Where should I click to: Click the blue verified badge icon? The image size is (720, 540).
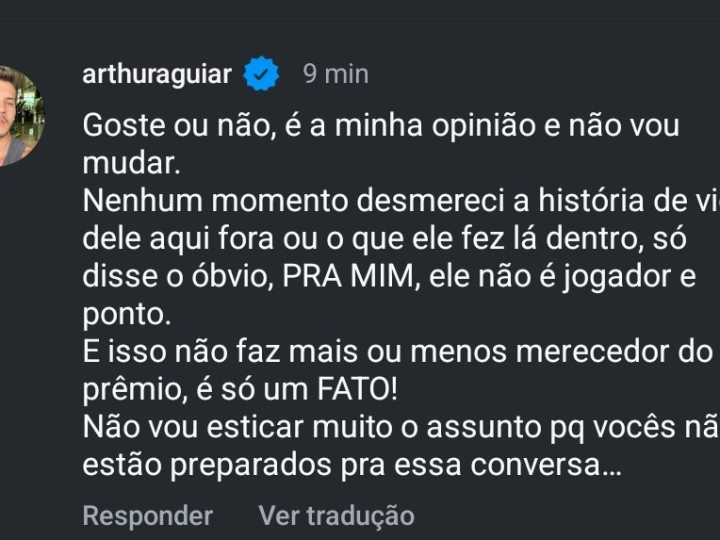(263, 75)
